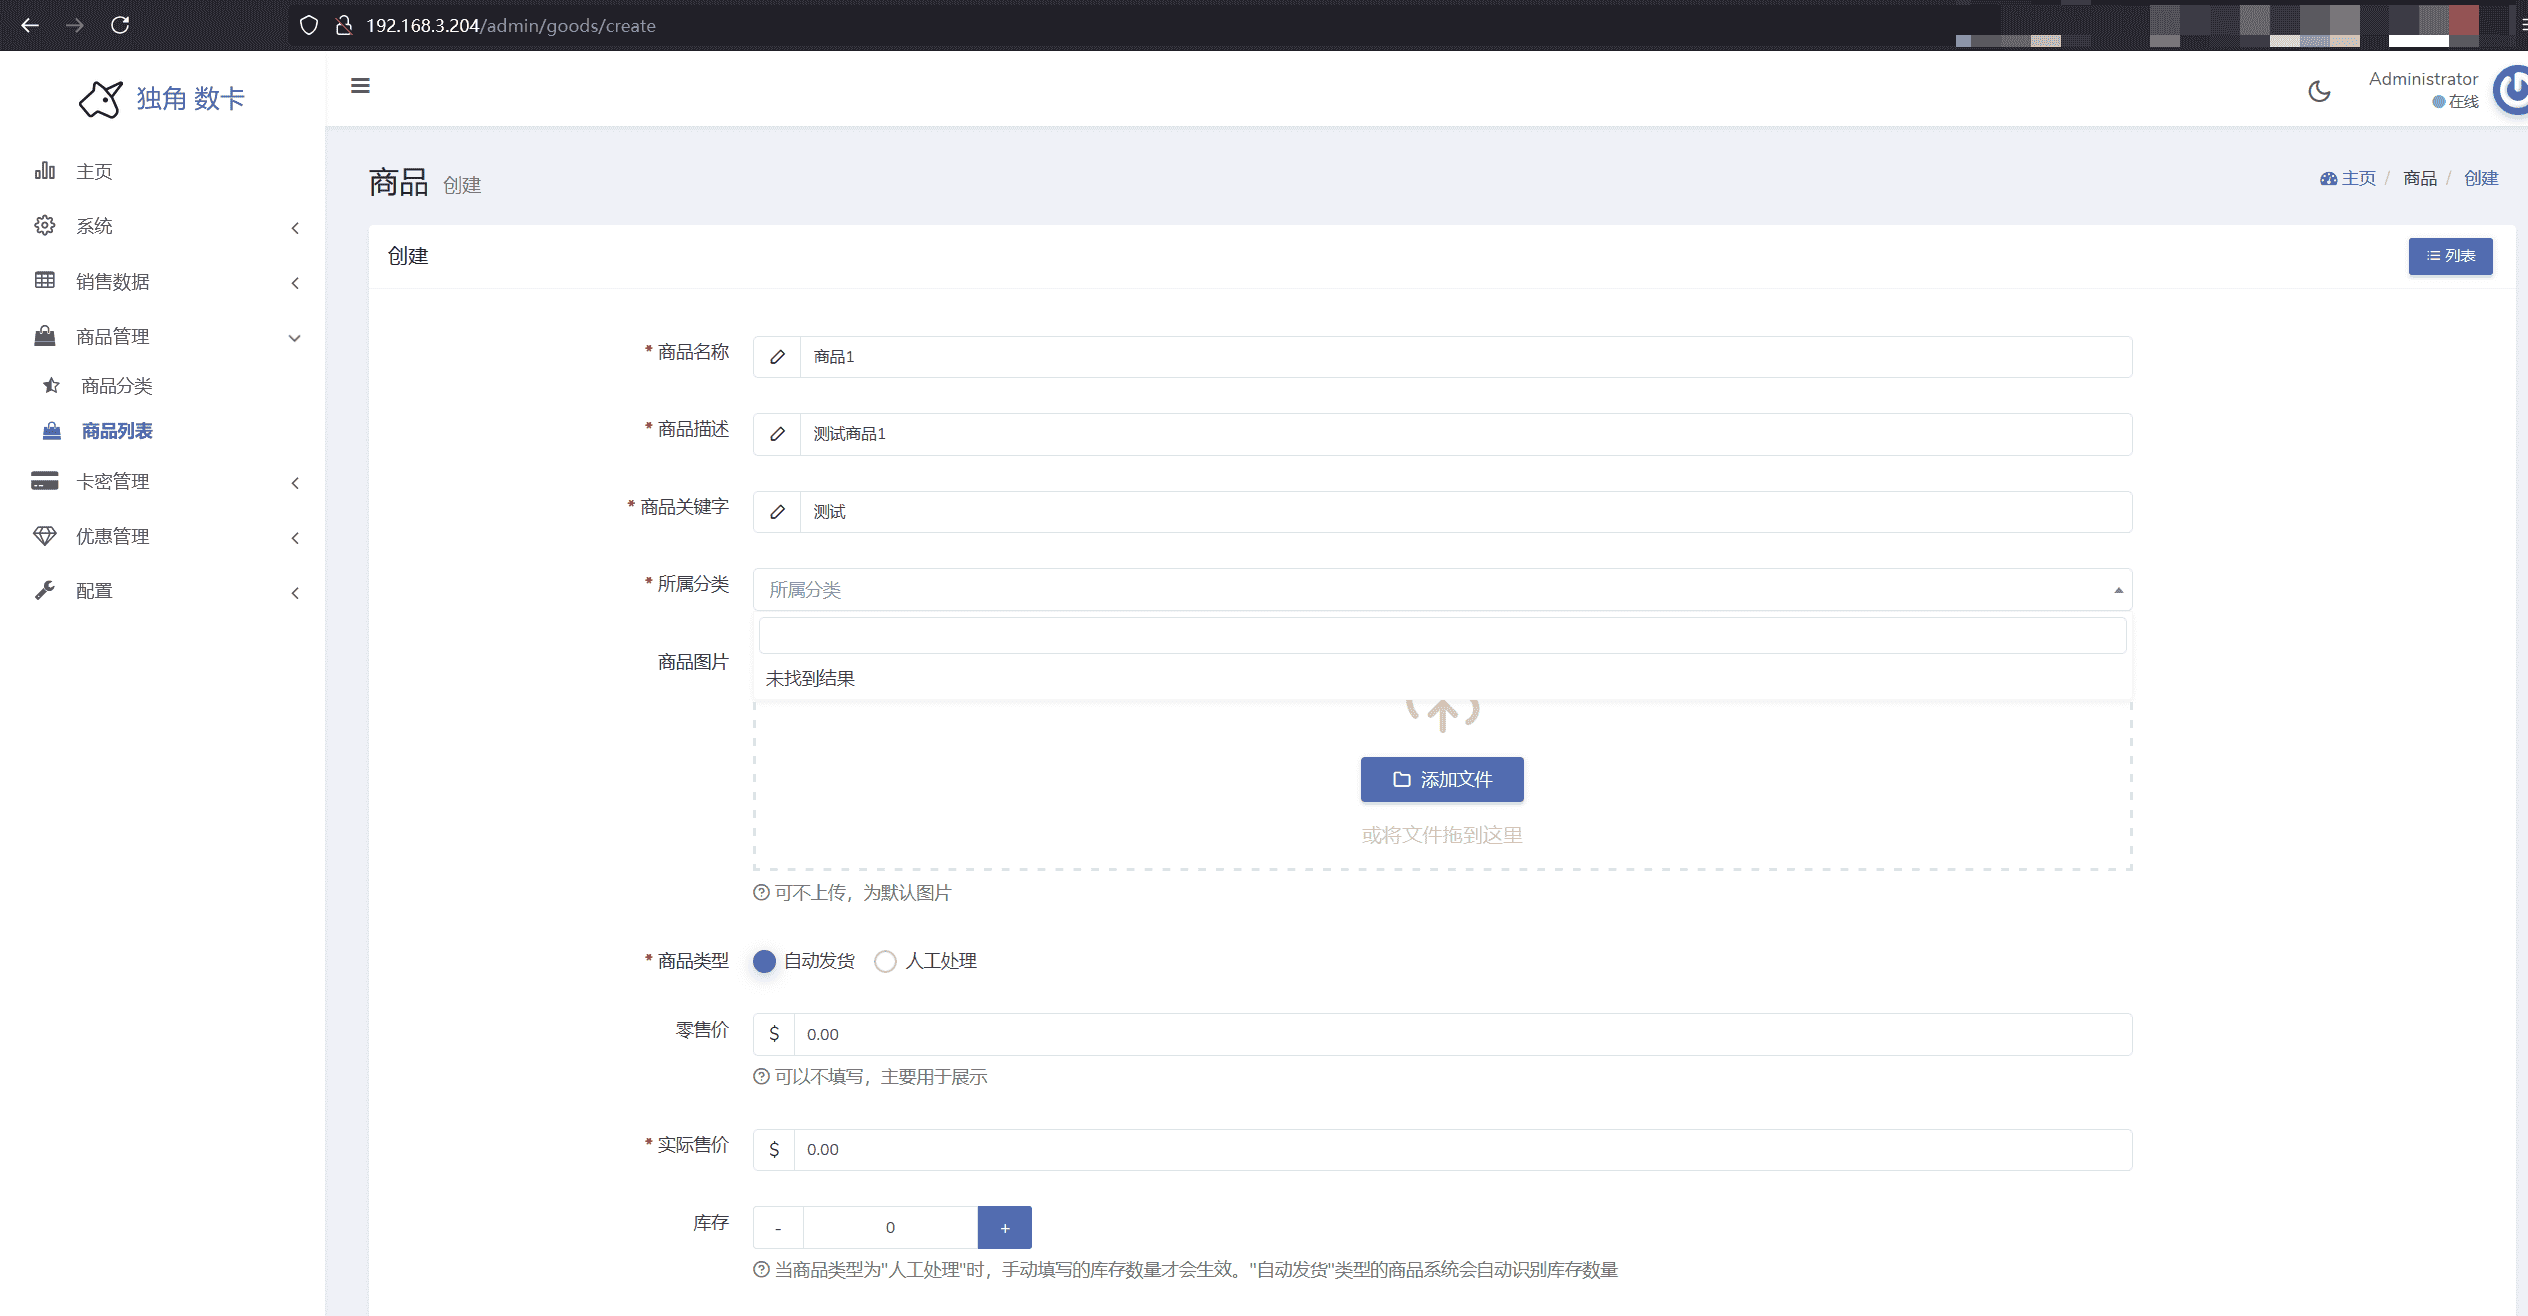Screen dimensions: 2528x1316
Task: Expand the 优惠管理 sidebar section
Action: point(111,535)
